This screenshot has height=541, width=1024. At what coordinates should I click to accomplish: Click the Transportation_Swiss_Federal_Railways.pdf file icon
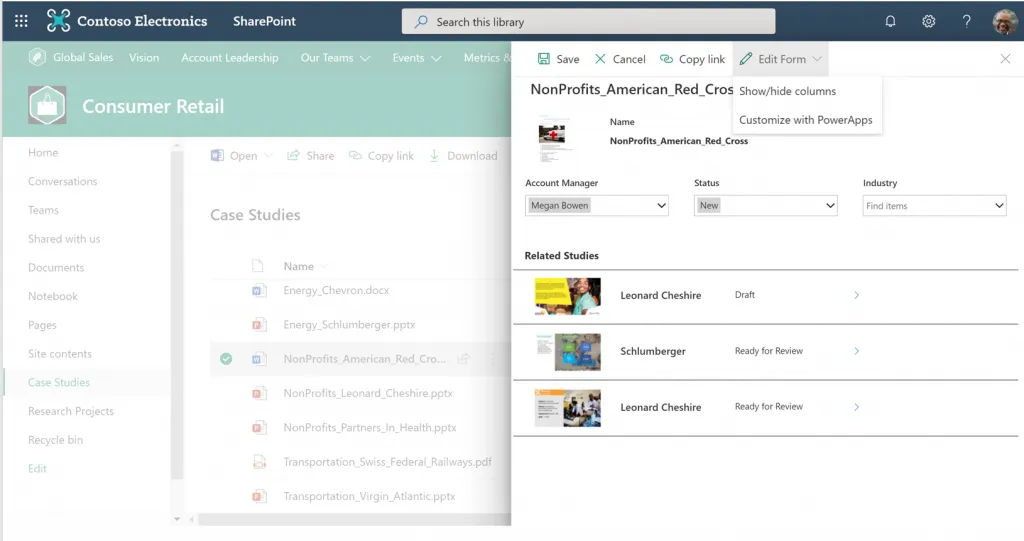point(259,462)
